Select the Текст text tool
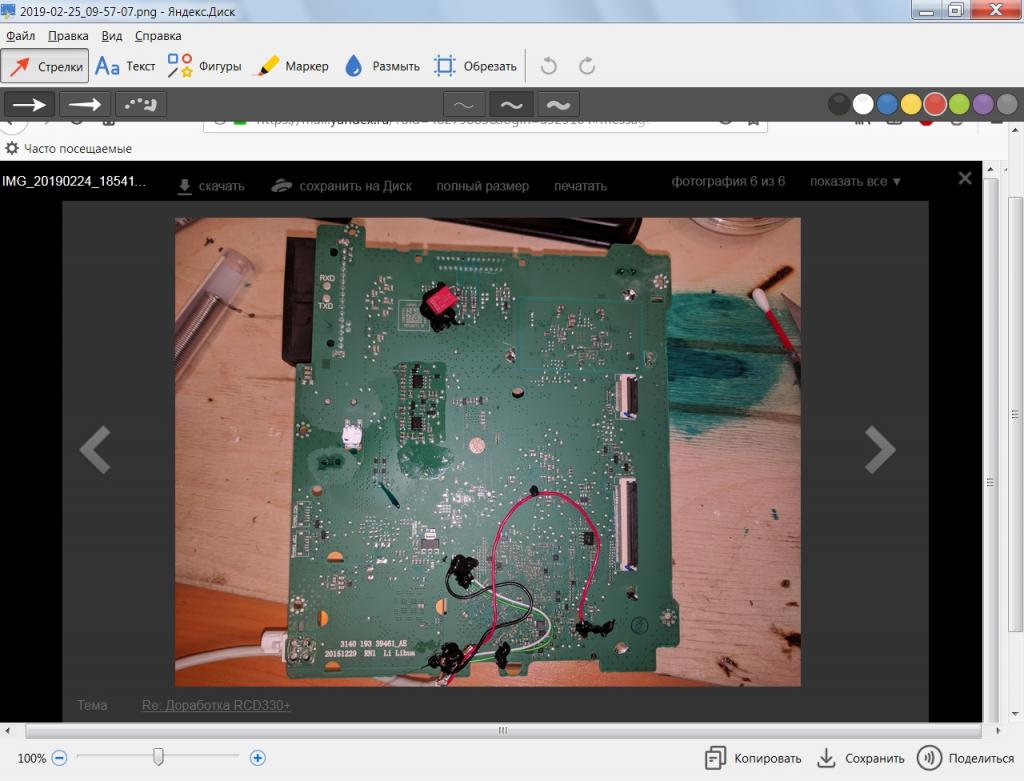 tap(125, 66)
